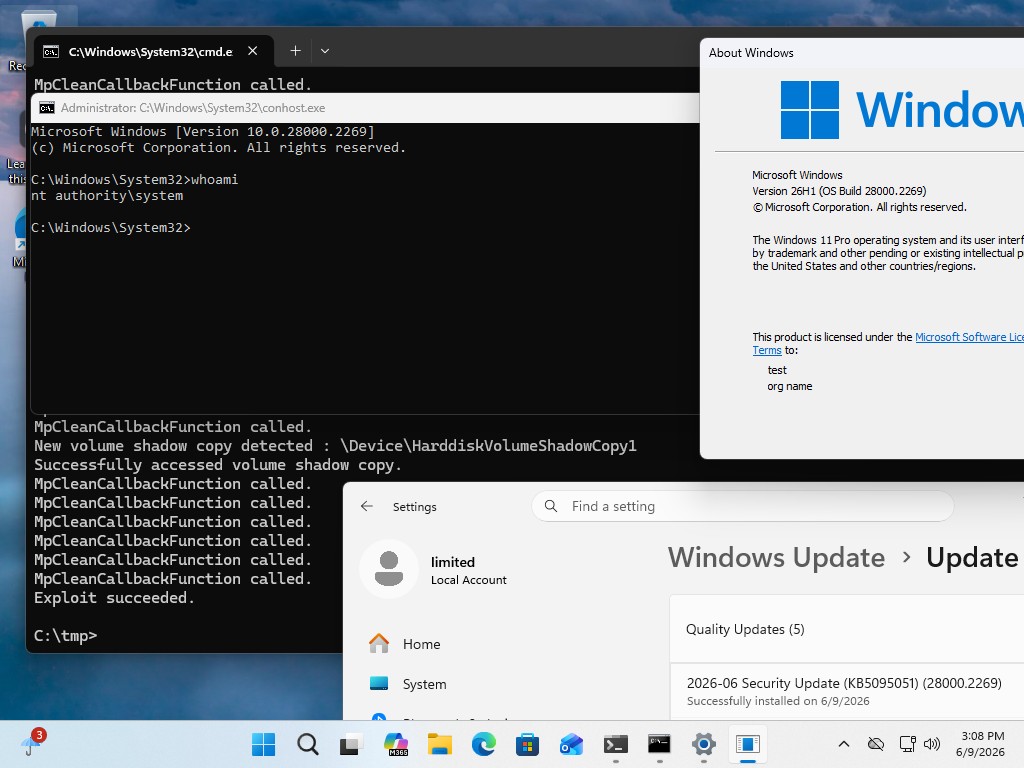Image resolution: width=1024 pixels, height=768 pixels.
Task: Click 'org name' licensee text
Action: [x=790, y=386]
